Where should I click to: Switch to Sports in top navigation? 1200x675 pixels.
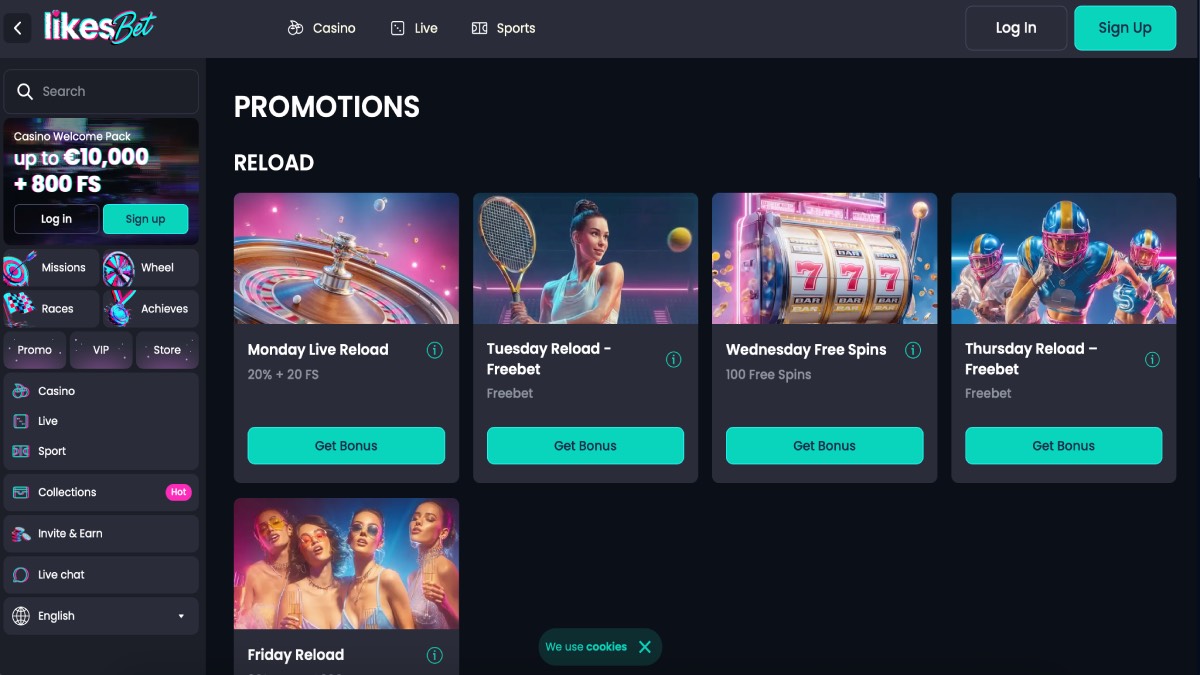tap(503, 28)
